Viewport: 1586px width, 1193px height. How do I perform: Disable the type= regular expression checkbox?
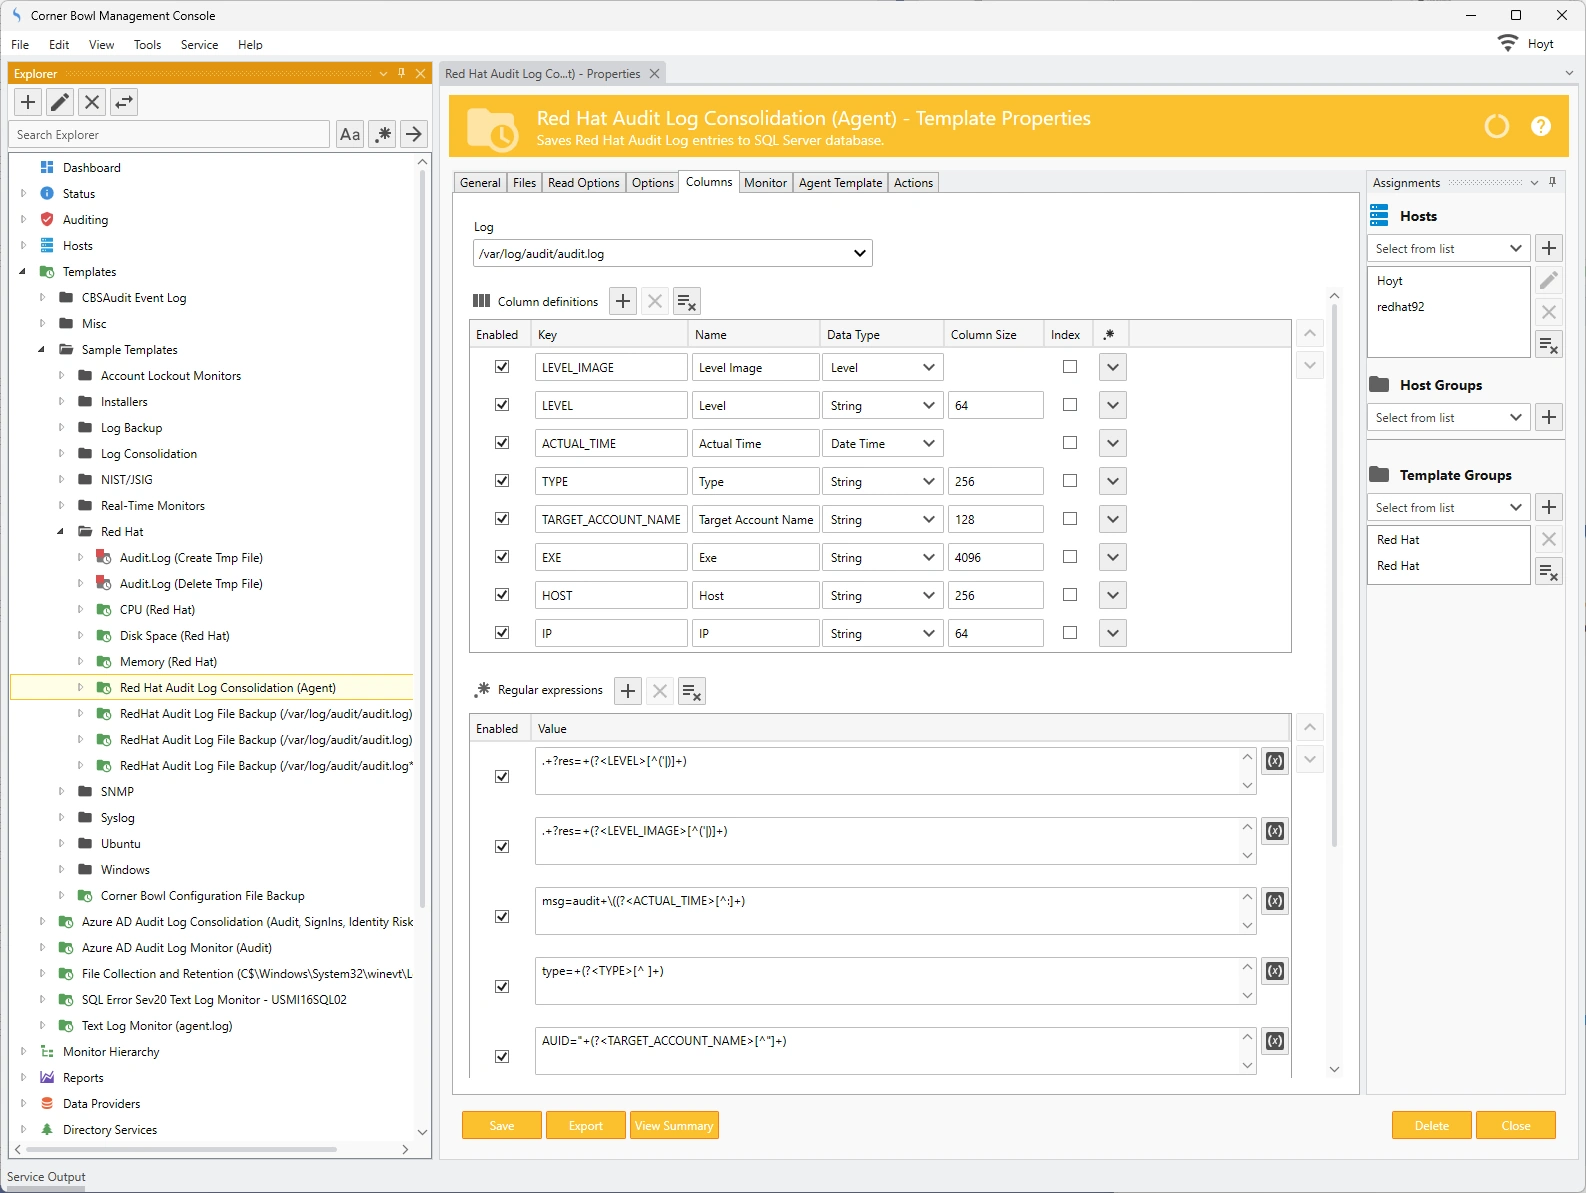click(x=502, y=986)
